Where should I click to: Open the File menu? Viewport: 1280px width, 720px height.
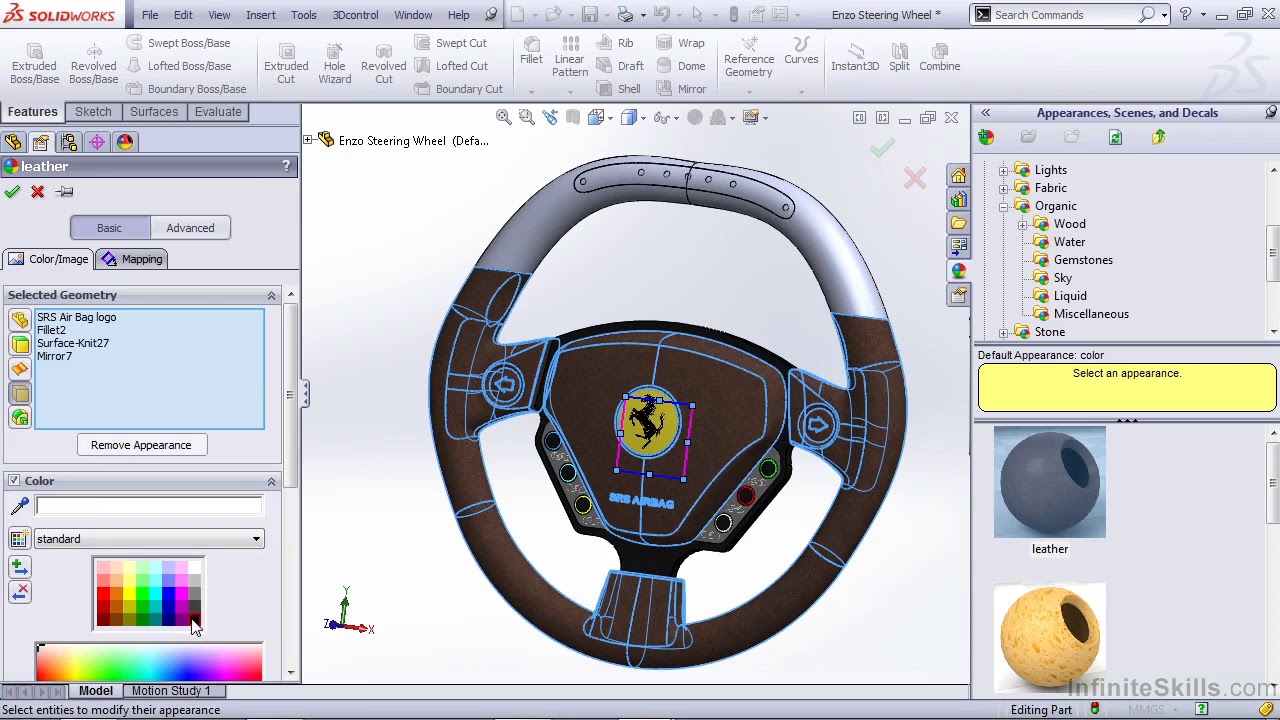coord(150,15)
